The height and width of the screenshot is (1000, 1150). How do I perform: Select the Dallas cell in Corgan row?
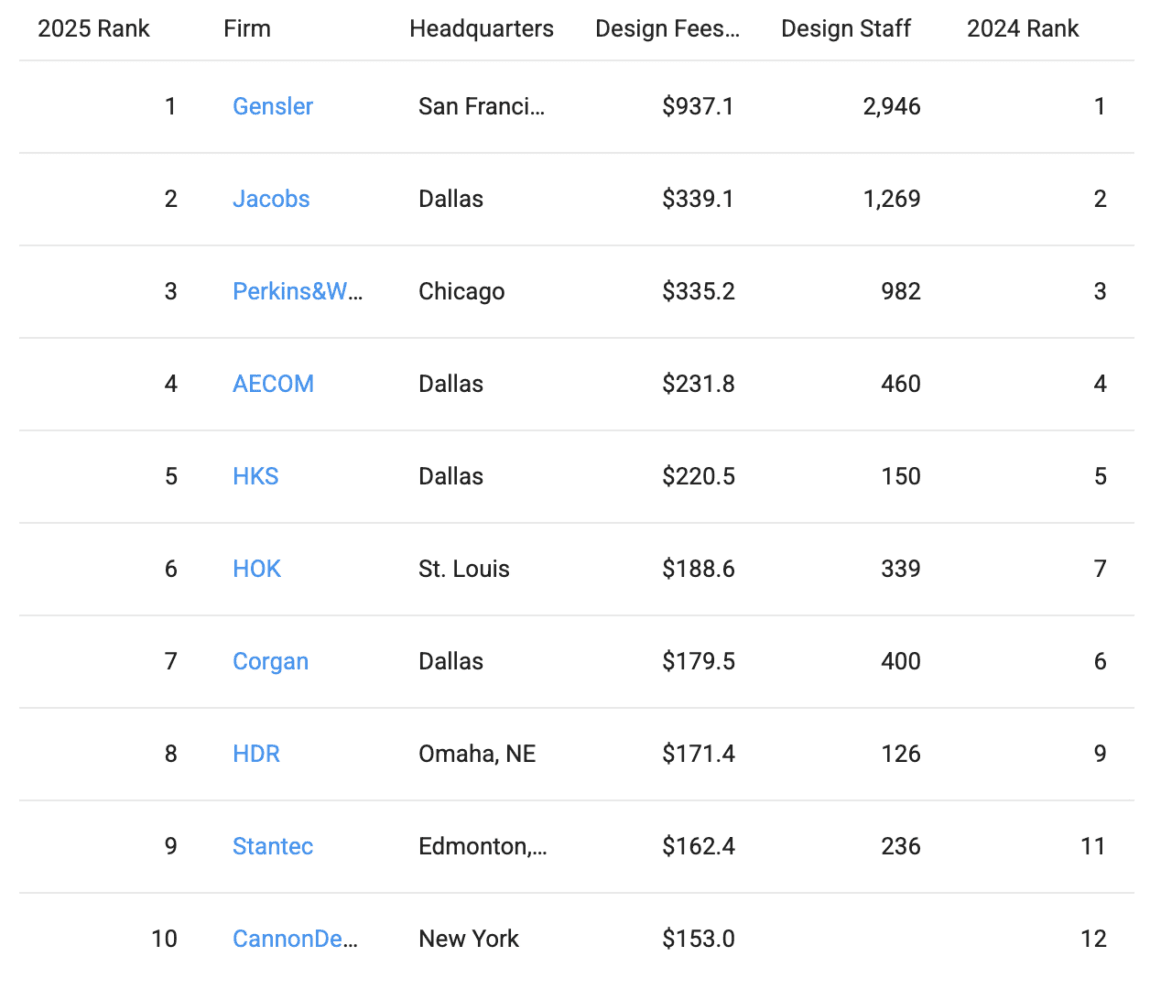tap(450, 661)
